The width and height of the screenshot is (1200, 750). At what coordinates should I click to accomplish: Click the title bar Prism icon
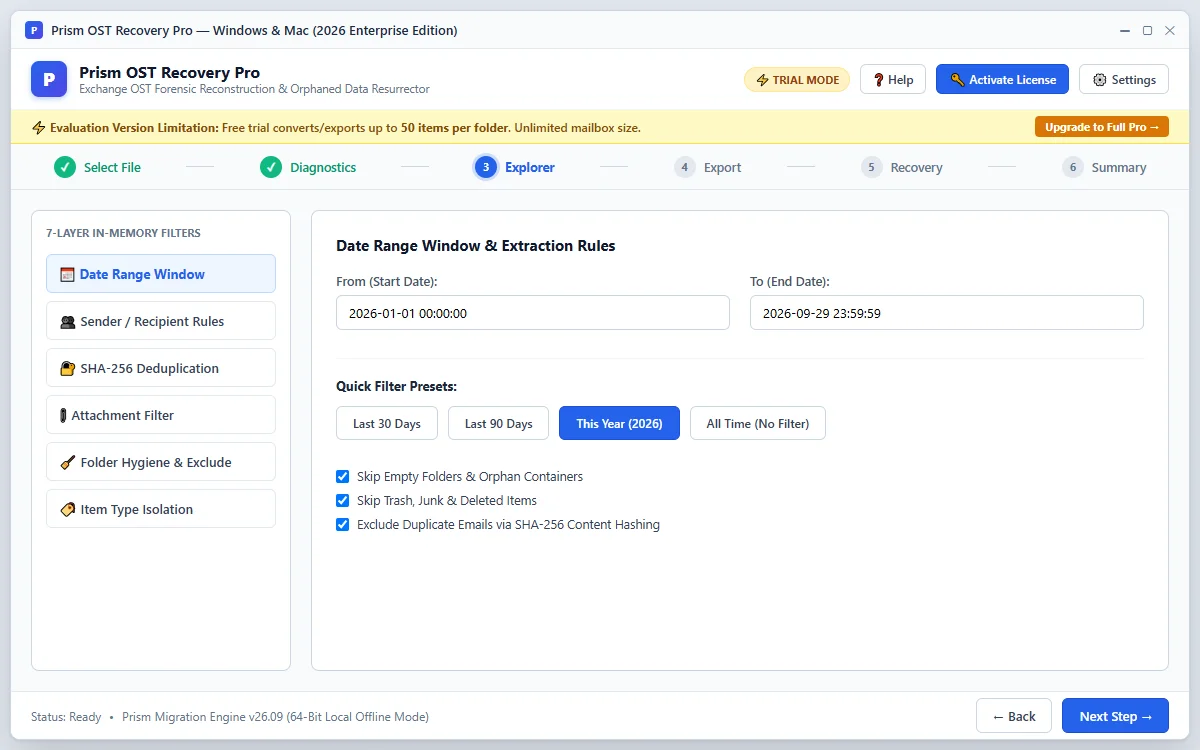(34, 30)
